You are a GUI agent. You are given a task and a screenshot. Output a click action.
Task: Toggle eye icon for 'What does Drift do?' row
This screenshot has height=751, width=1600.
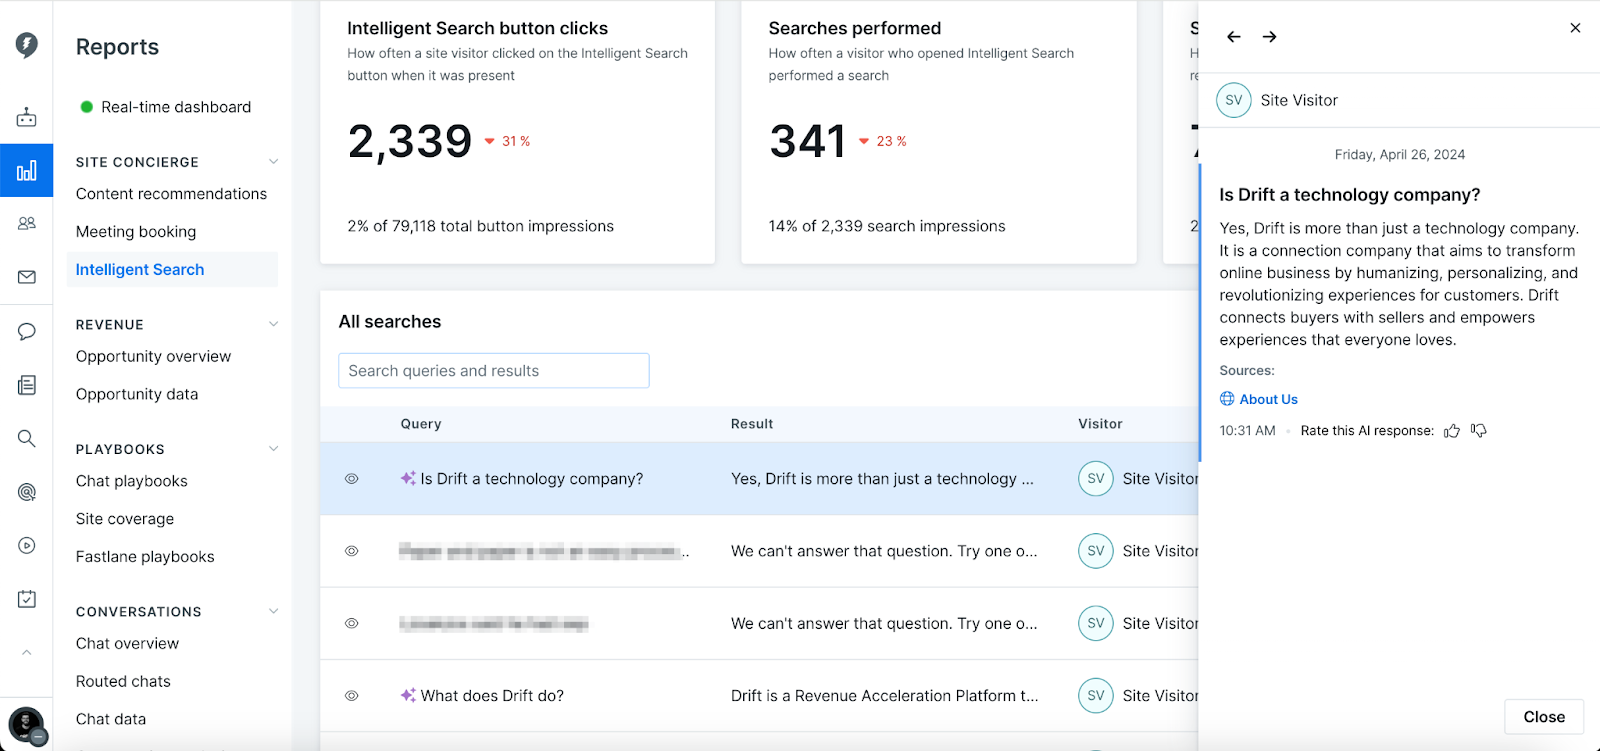coord(352,696)
